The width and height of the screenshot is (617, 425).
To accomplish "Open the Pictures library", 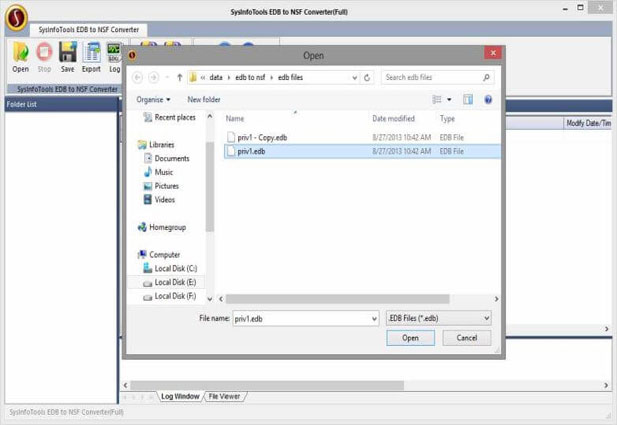I will click(x=161, y=186).
